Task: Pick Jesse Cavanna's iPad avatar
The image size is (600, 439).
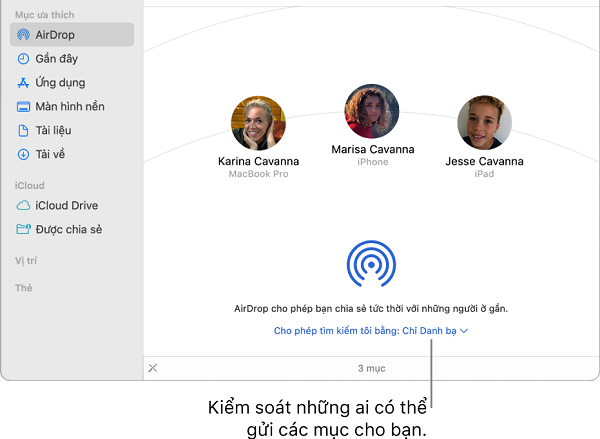Action: [485, 123]
